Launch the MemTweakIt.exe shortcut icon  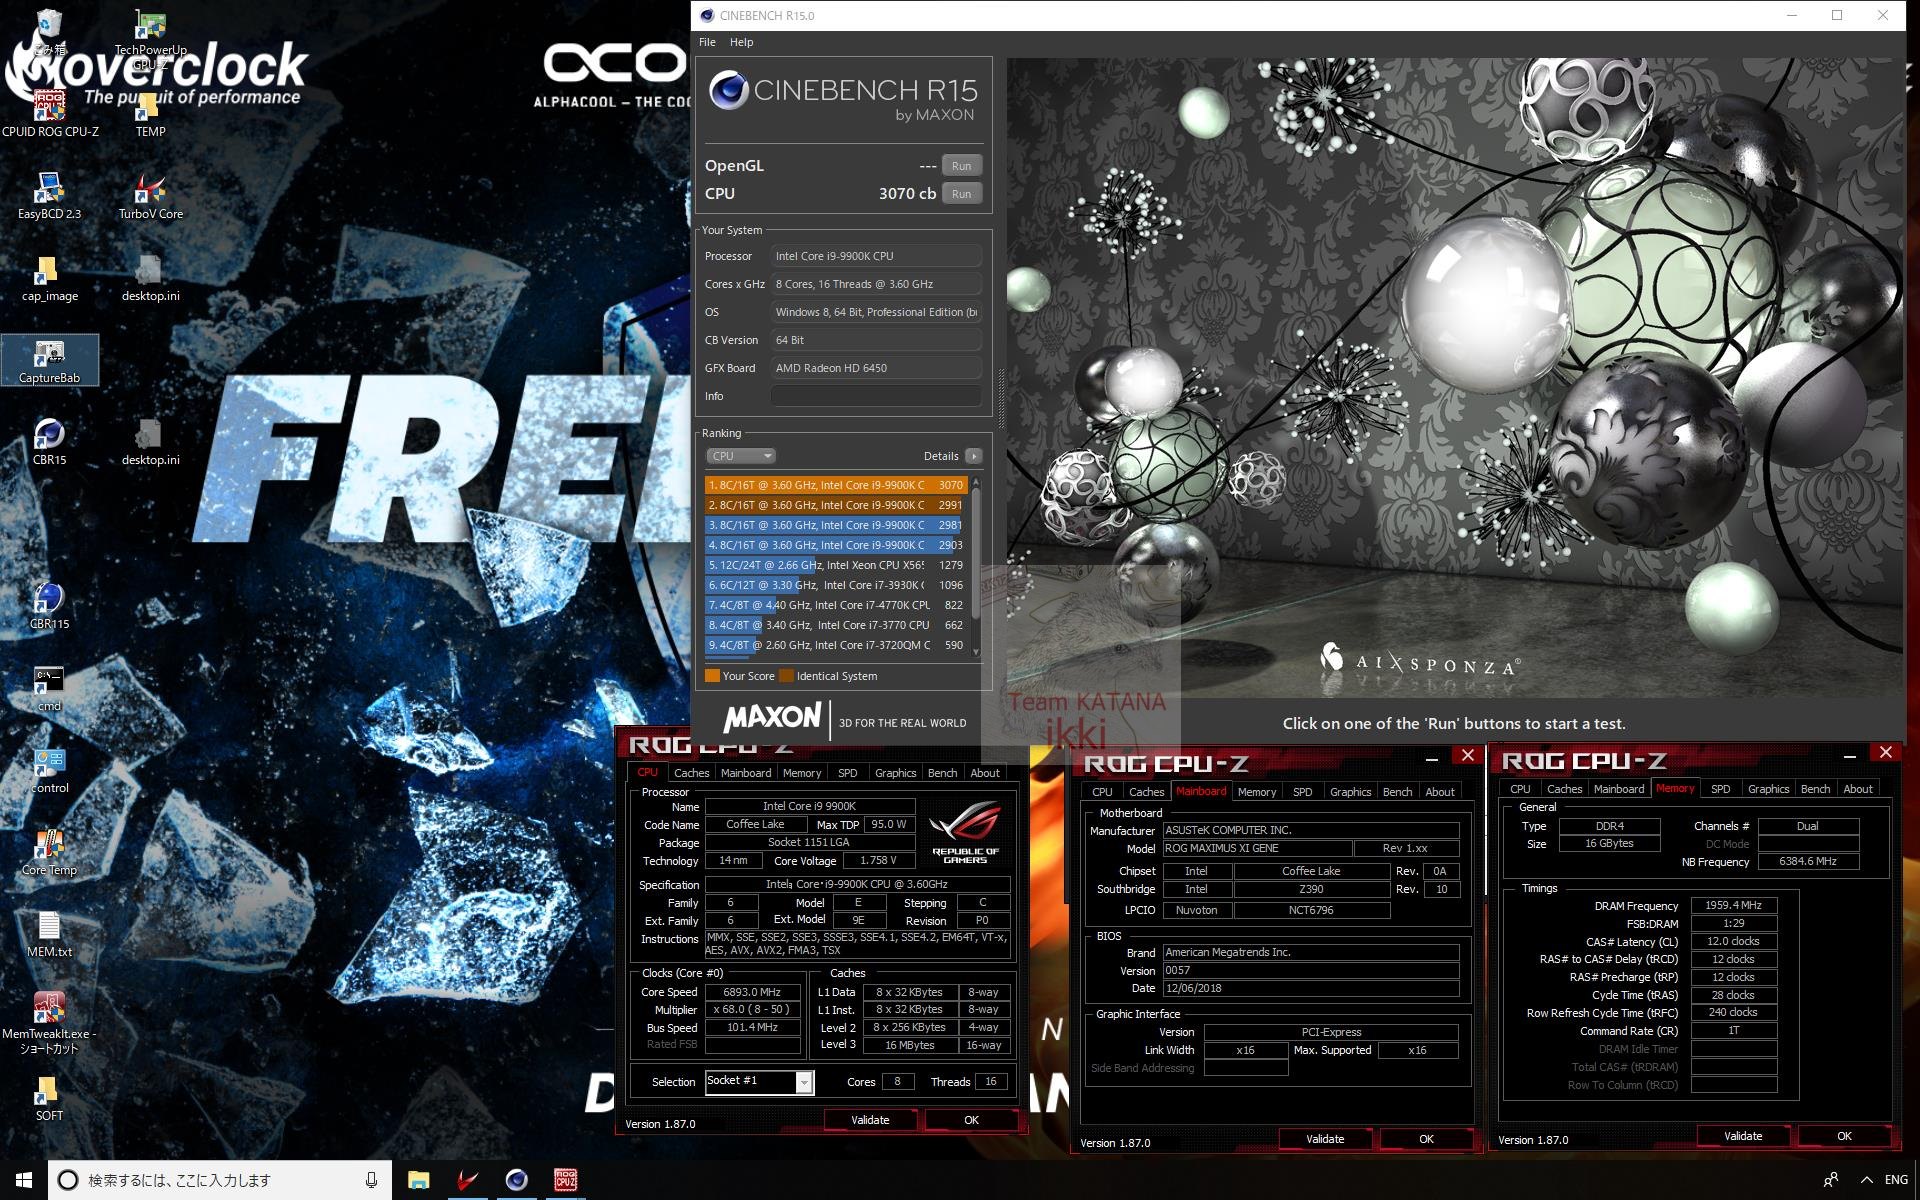[49, 1022]
